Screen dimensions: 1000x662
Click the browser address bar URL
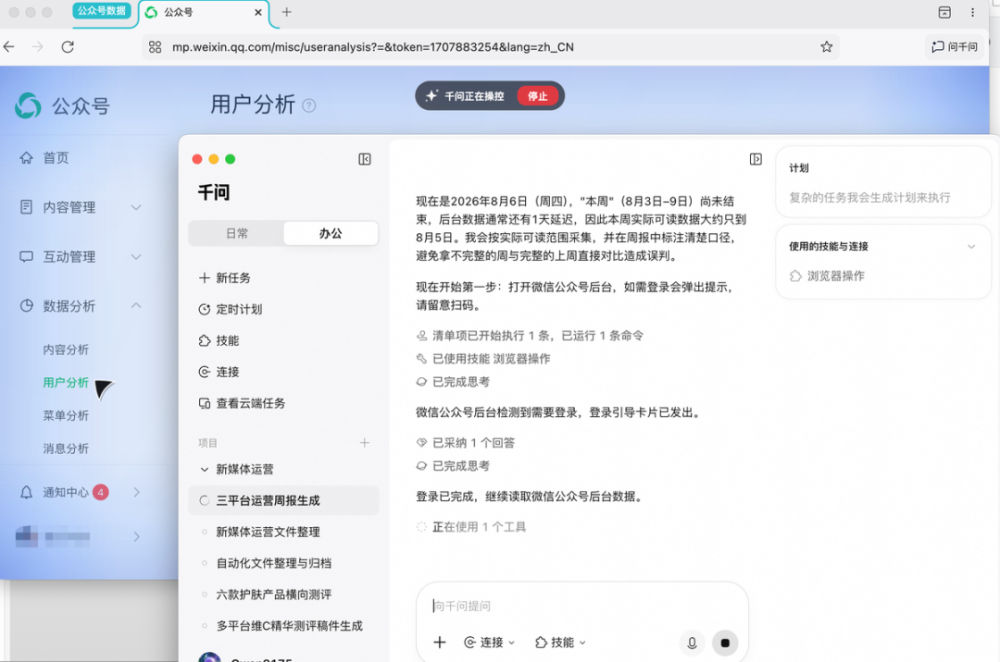[x=373, y=47]
